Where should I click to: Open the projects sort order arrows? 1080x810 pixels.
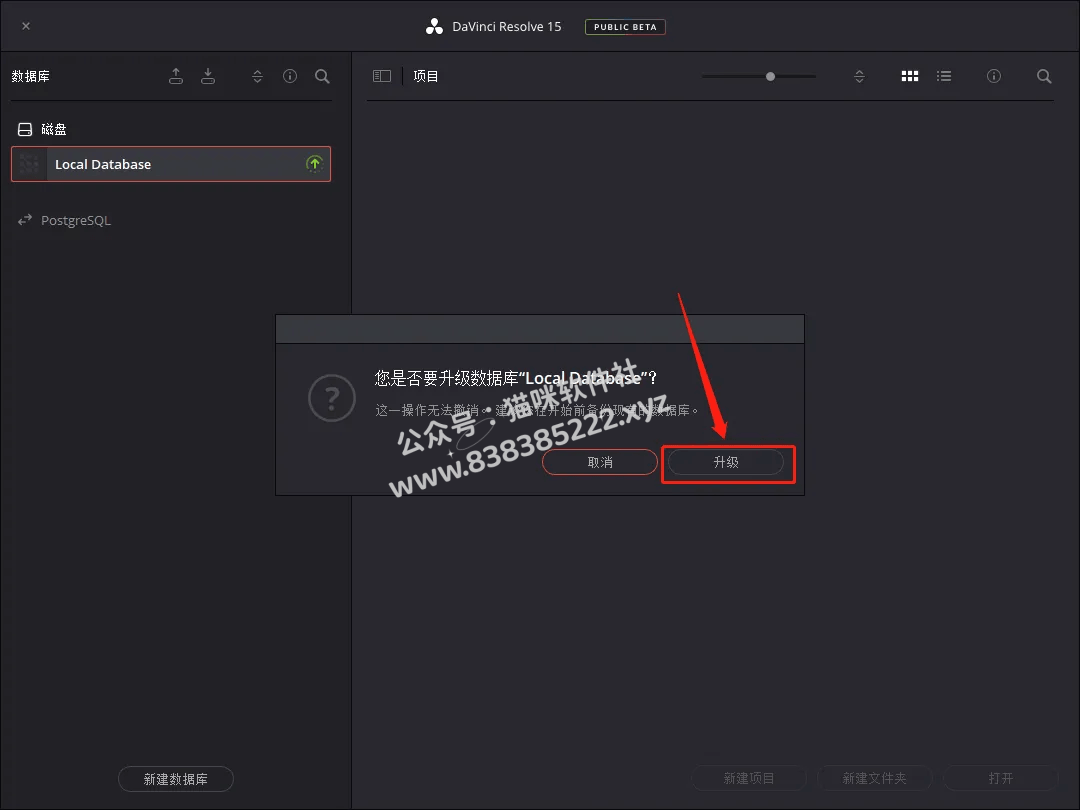[859, 76]
